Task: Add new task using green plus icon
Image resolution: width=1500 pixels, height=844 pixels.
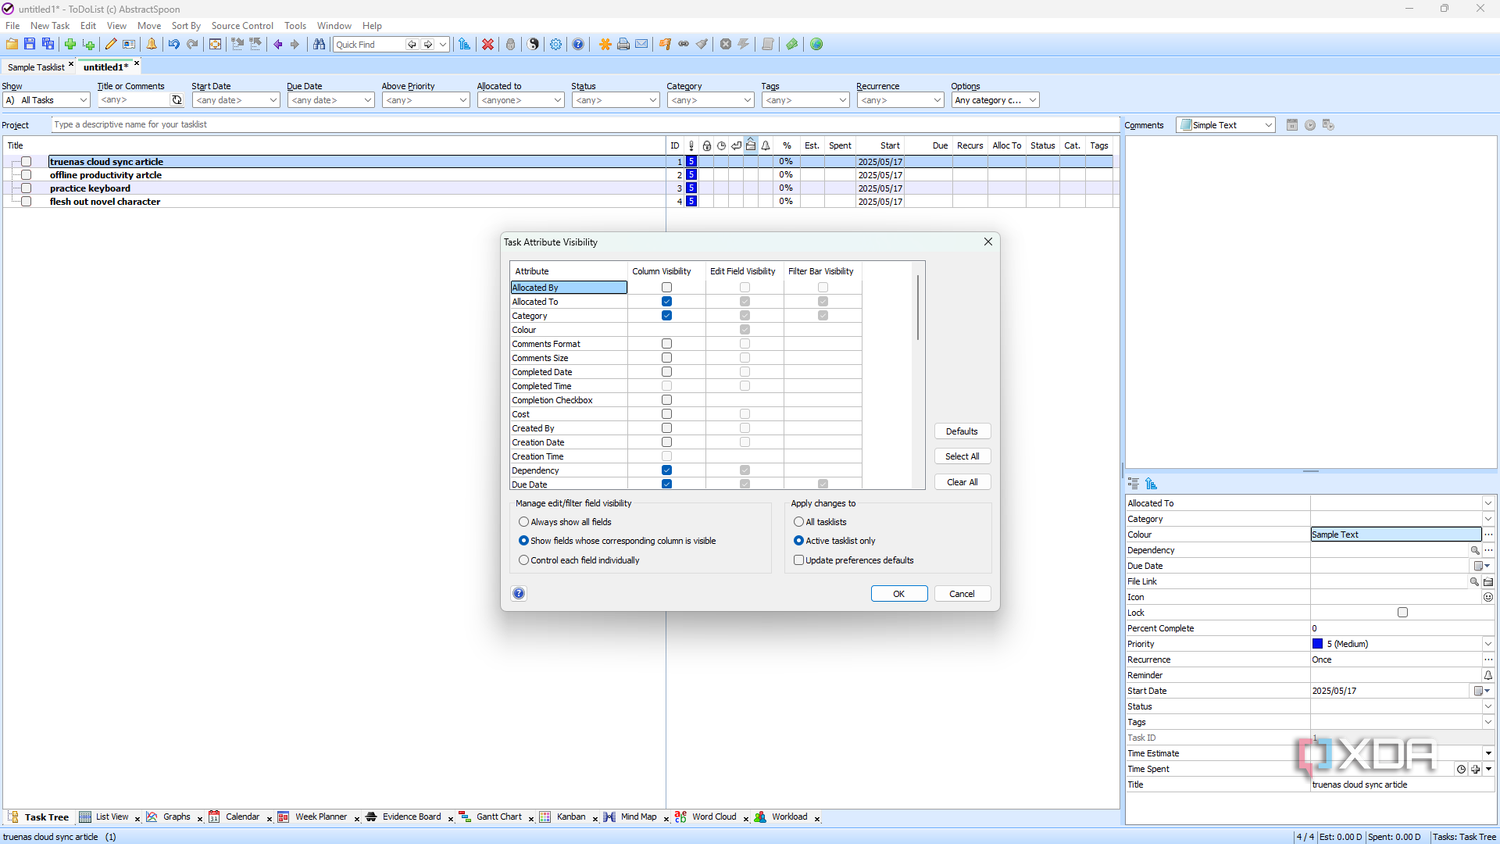Action: click(x=70, y=44)
